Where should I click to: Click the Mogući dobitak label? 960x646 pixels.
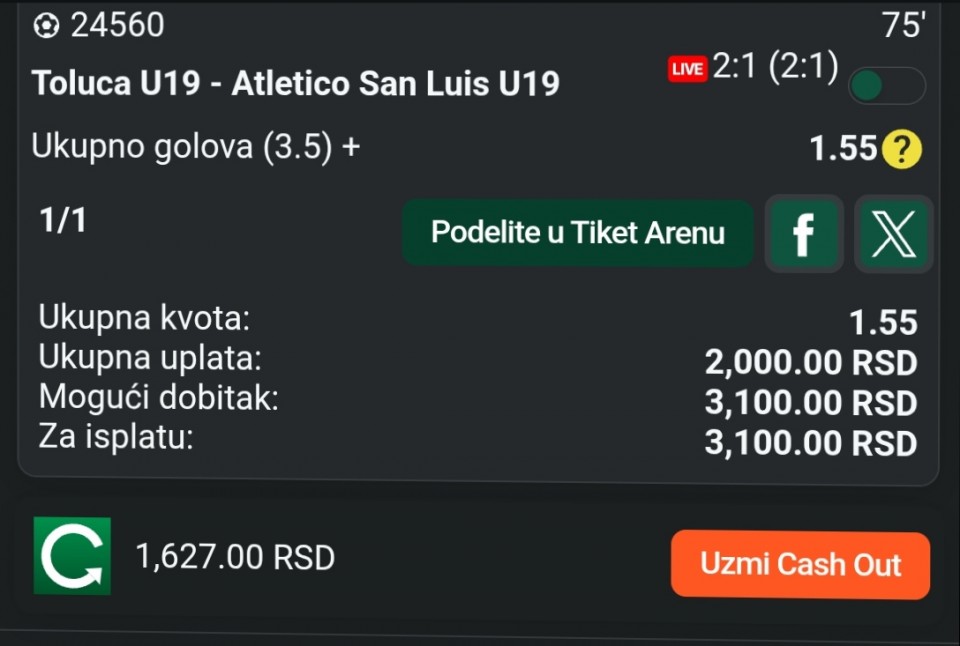(158, 397)
